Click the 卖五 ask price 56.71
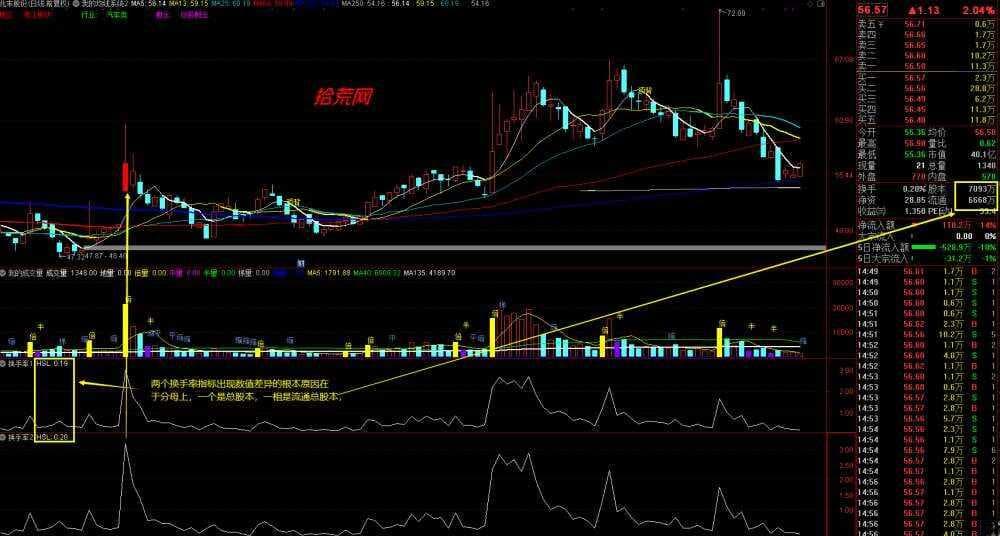The image size is (1000, 536). pos(915,24)
